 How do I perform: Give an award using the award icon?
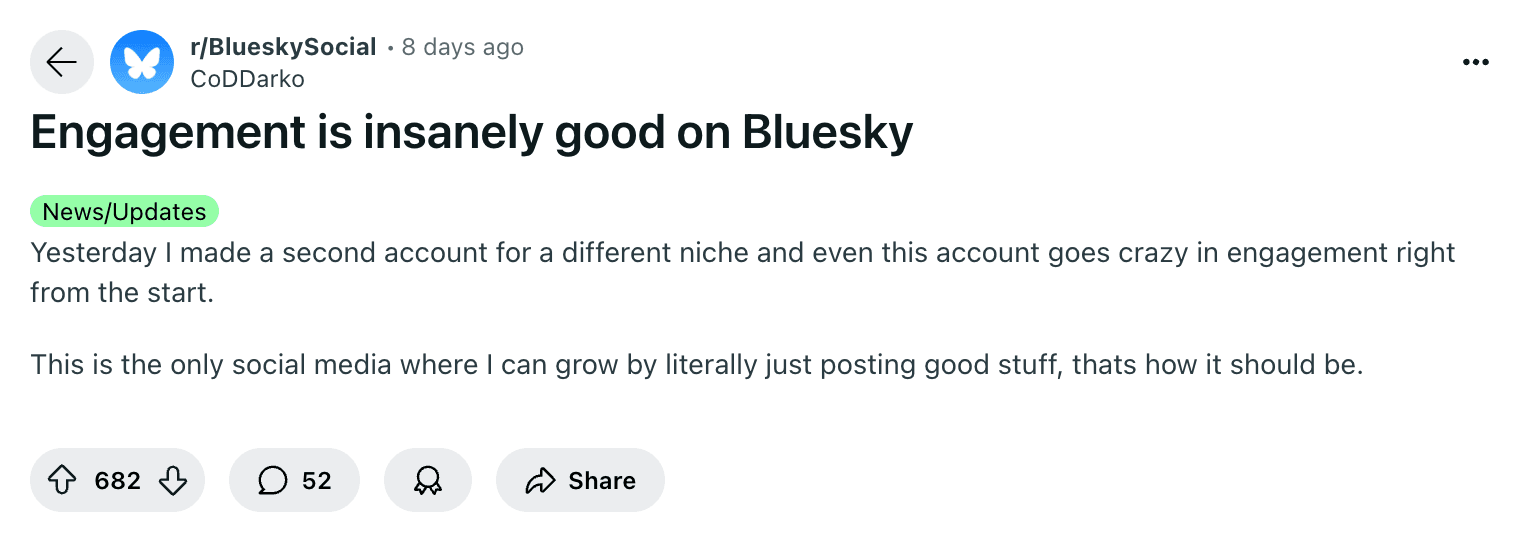tap(427, 481)
